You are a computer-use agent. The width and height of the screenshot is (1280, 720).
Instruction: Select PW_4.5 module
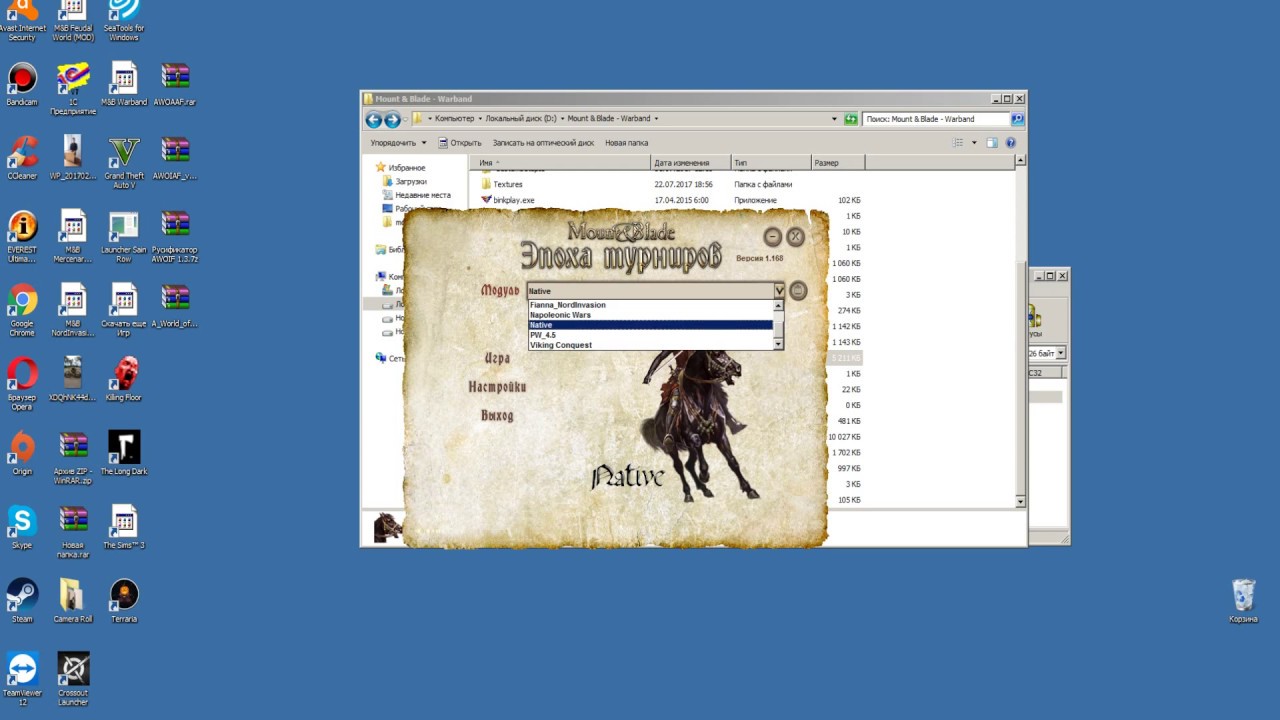[651, 335]
